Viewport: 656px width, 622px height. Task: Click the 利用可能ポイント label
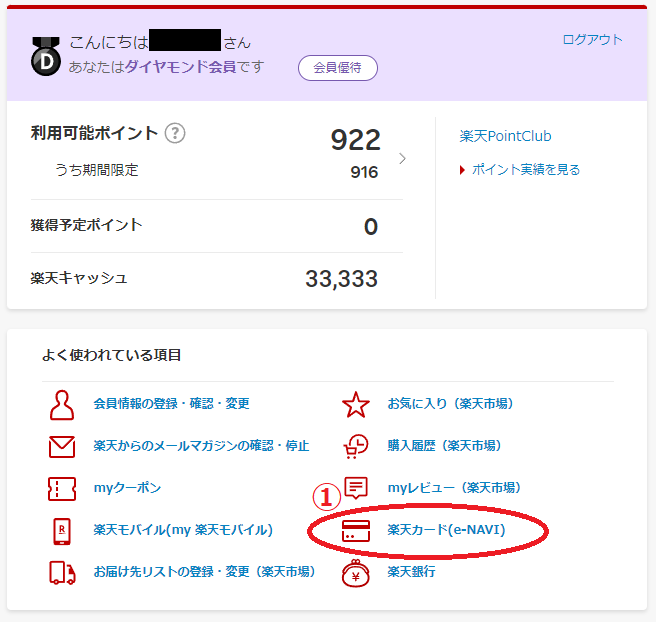pos(94,133)
